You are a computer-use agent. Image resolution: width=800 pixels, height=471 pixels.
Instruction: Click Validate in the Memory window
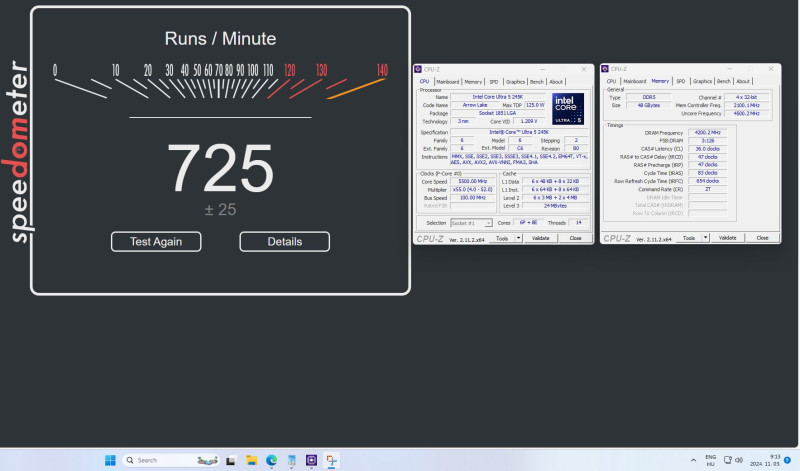(728, 238)
